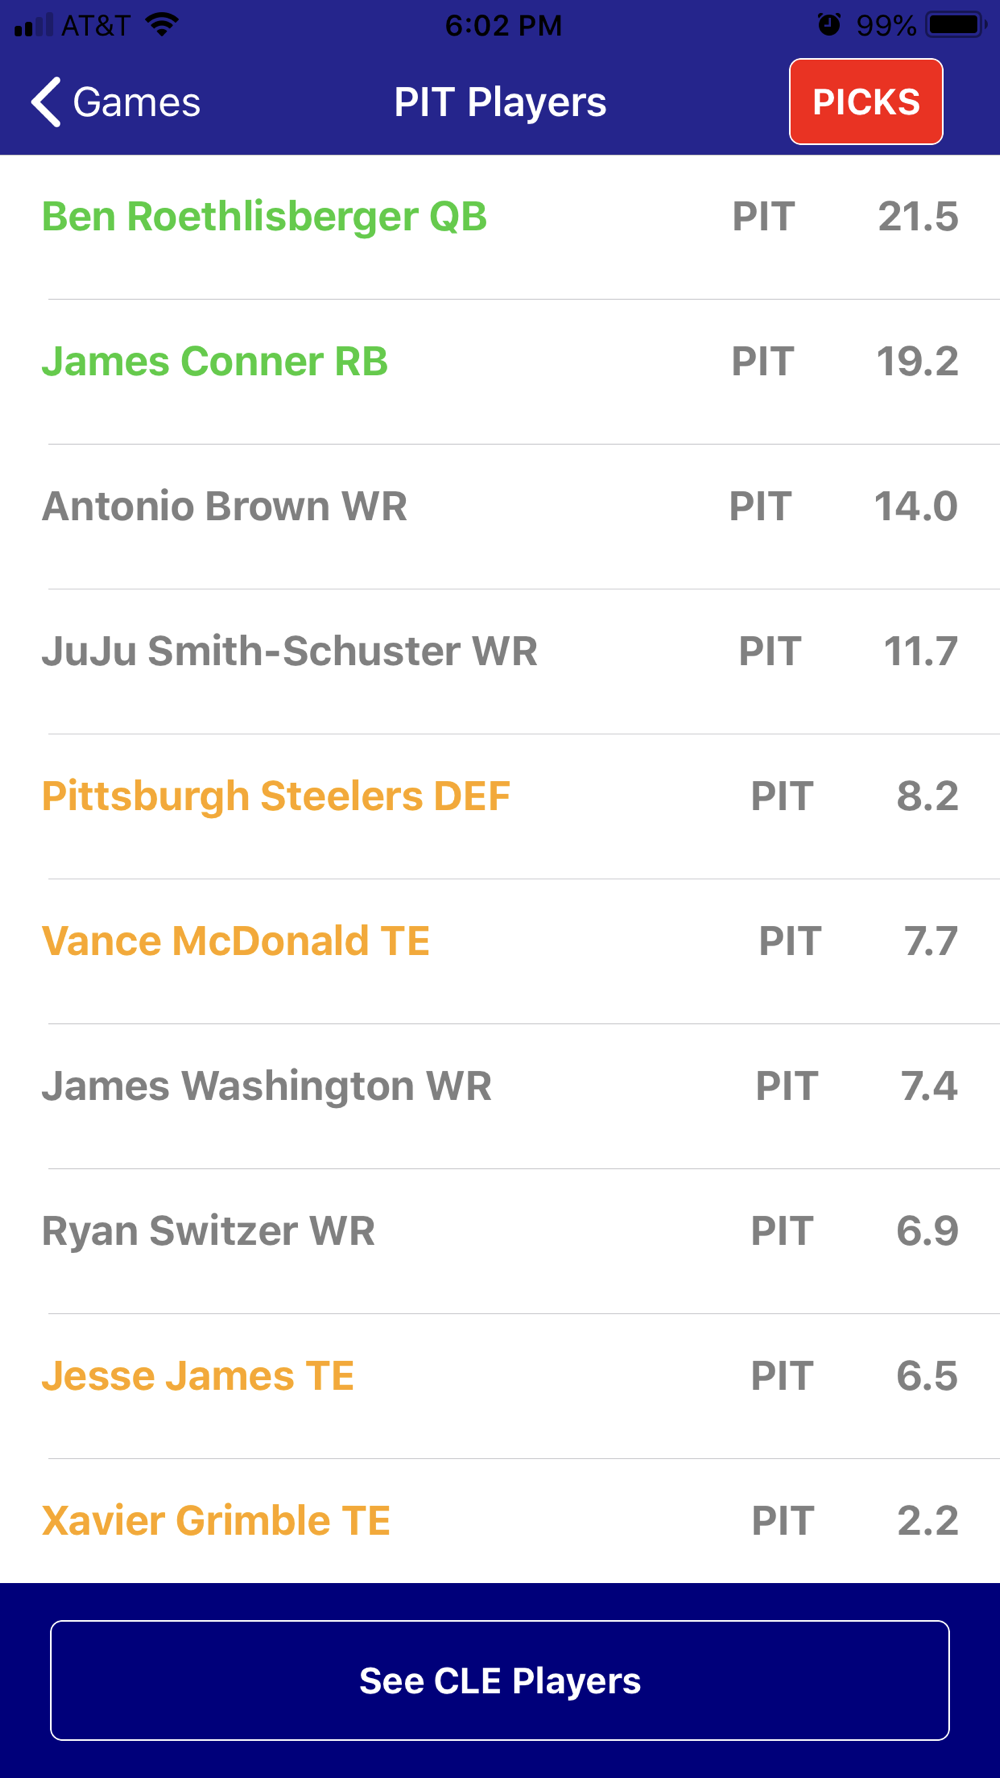Viewport: 1000px width, 1778px height.
Task: Pick Jesse James TE
Action: point(198,1377)
